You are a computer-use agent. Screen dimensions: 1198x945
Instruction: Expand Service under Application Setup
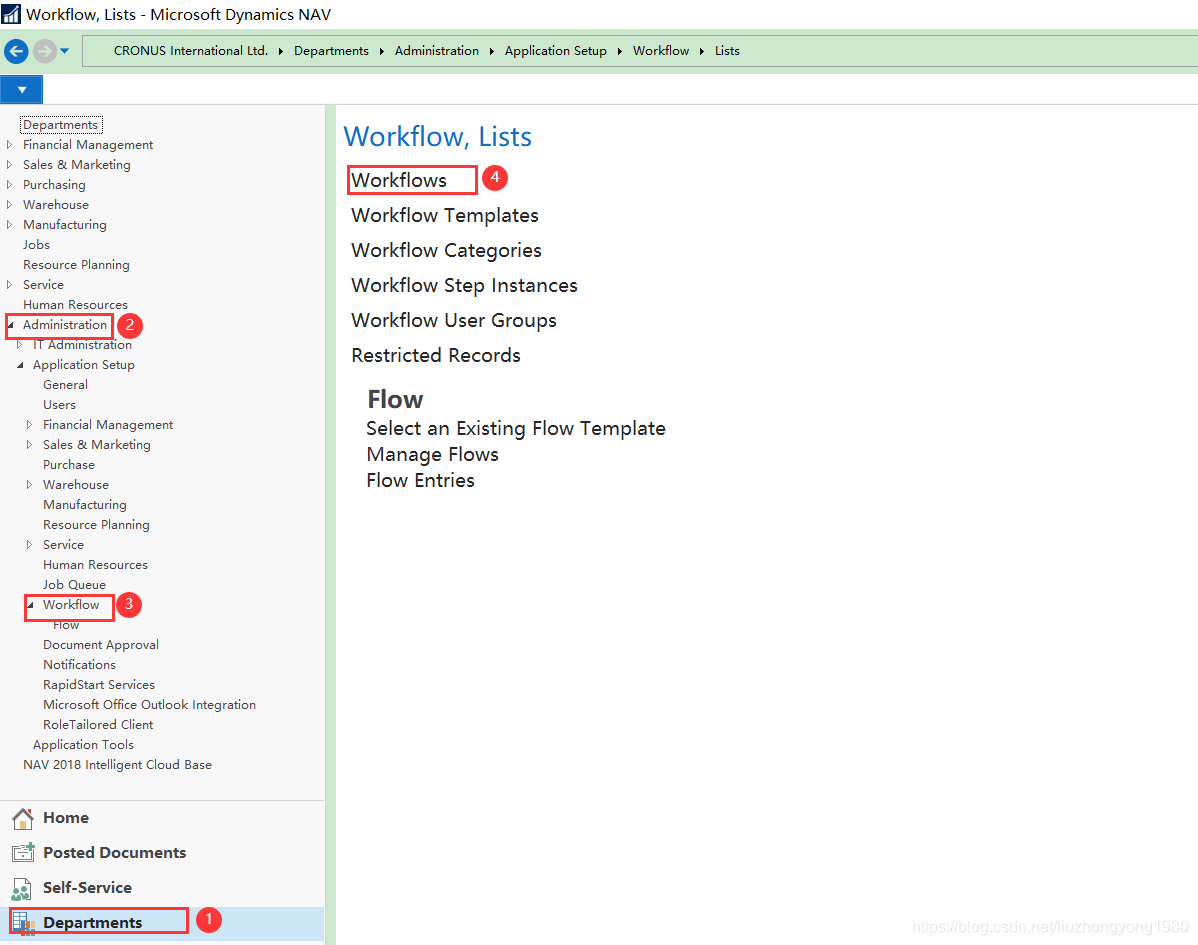29,545
